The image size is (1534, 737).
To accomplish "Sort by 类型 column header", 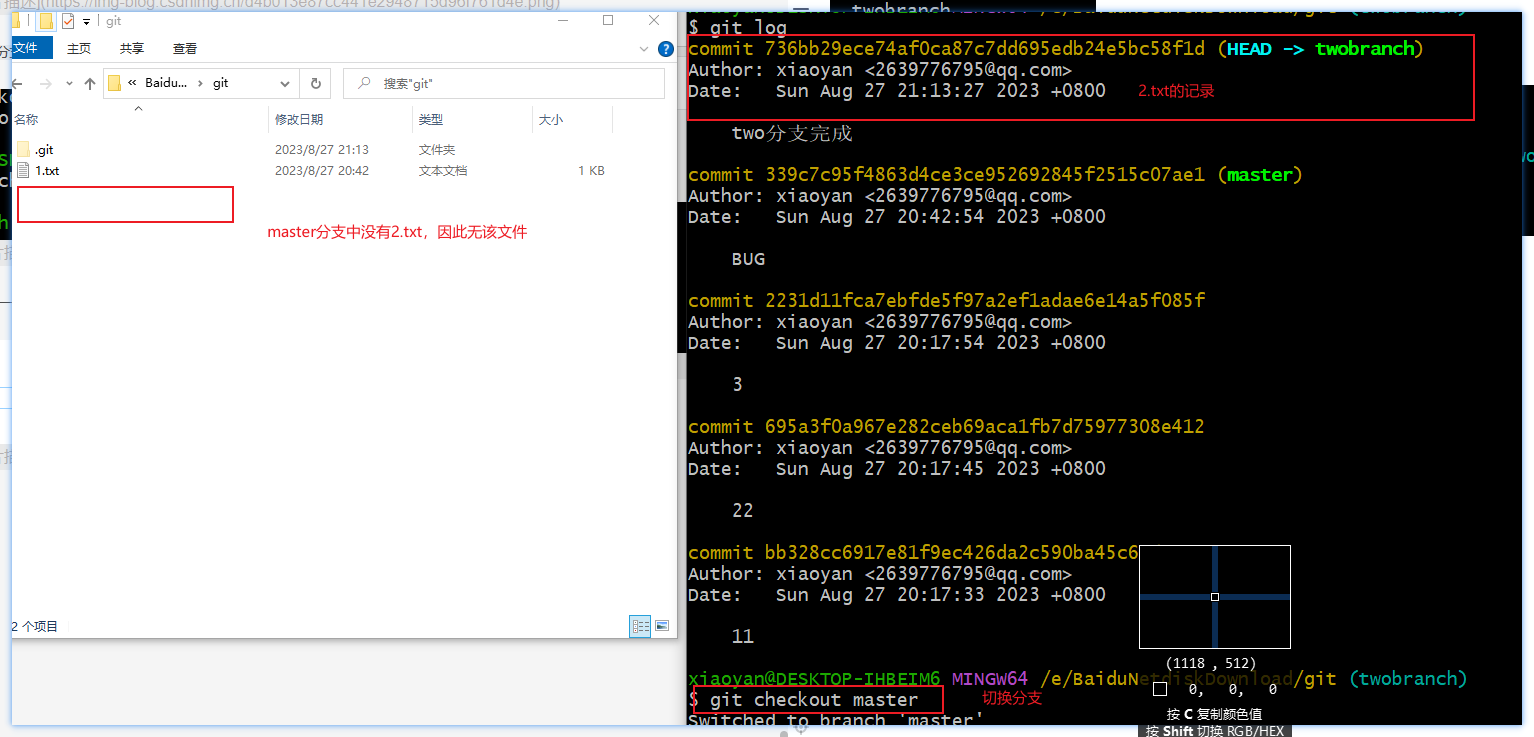I will click(x=431, y=119).
